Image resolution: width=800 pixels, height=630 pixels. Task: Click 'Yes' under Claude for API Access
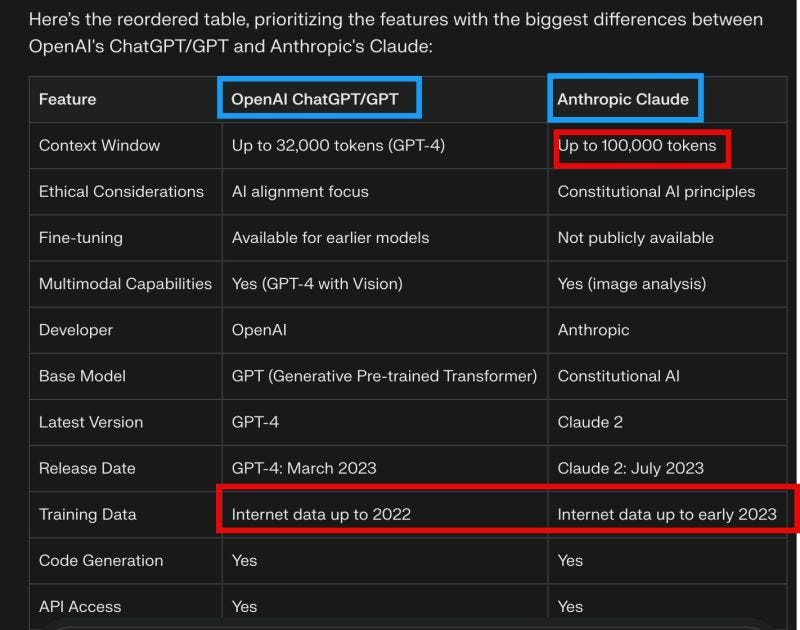[570, 607]
